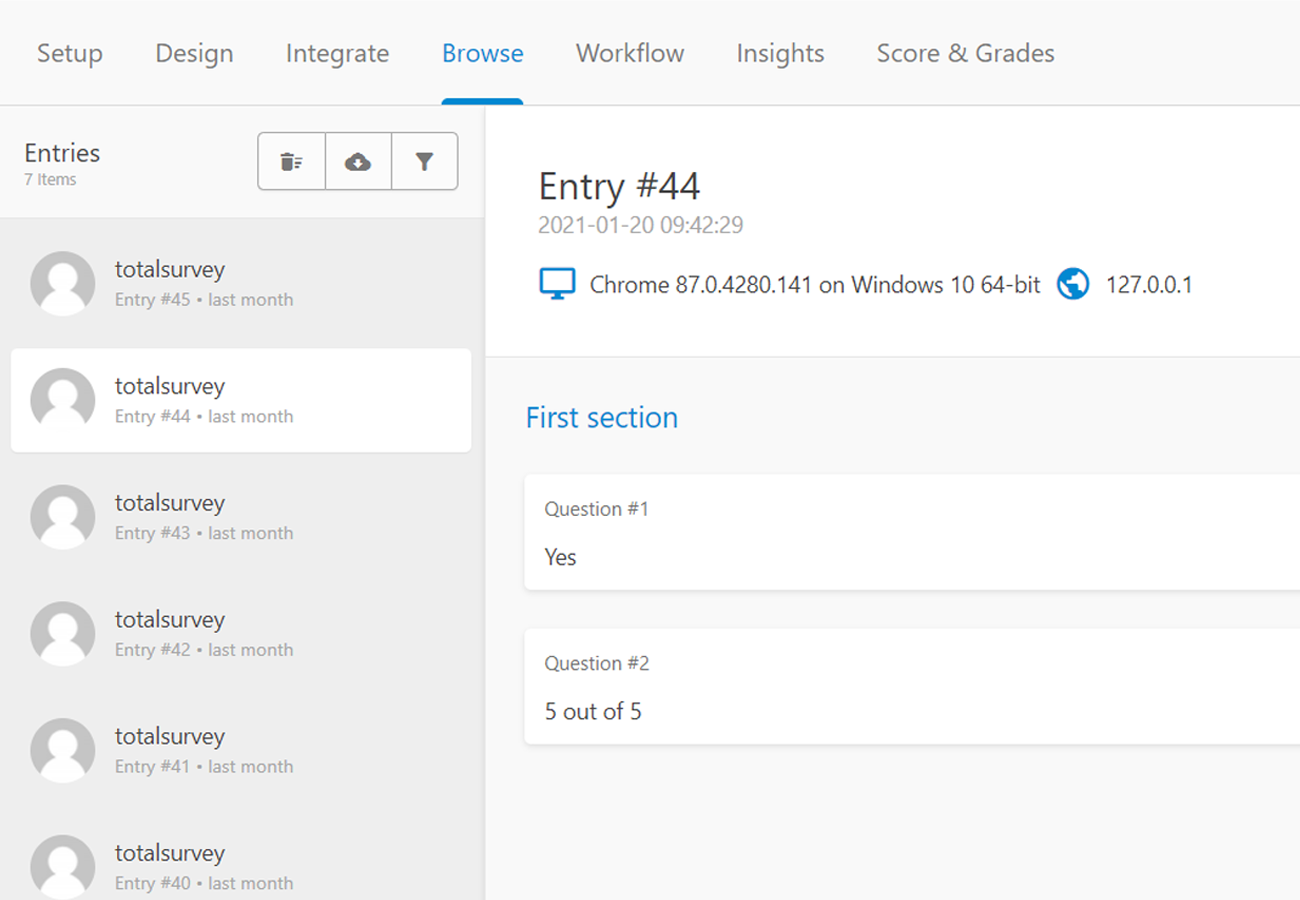Click 'Entry #45 • last month' subtitle

click(204, 300)
